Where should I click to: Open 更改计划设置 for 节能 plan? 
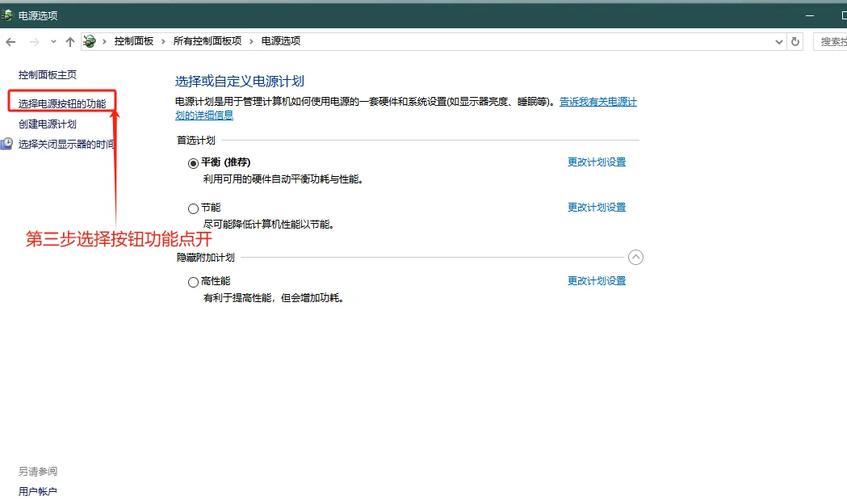596,207
